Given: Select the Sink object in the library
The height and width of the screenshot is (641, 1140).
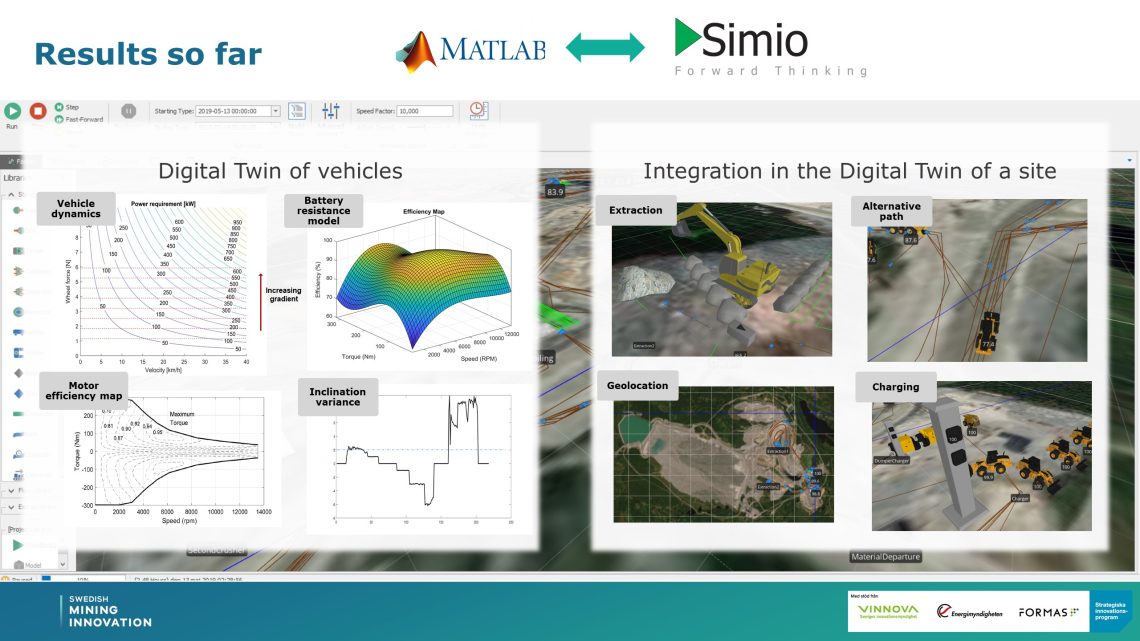Looking at the screenshot, I should (18, 230).
